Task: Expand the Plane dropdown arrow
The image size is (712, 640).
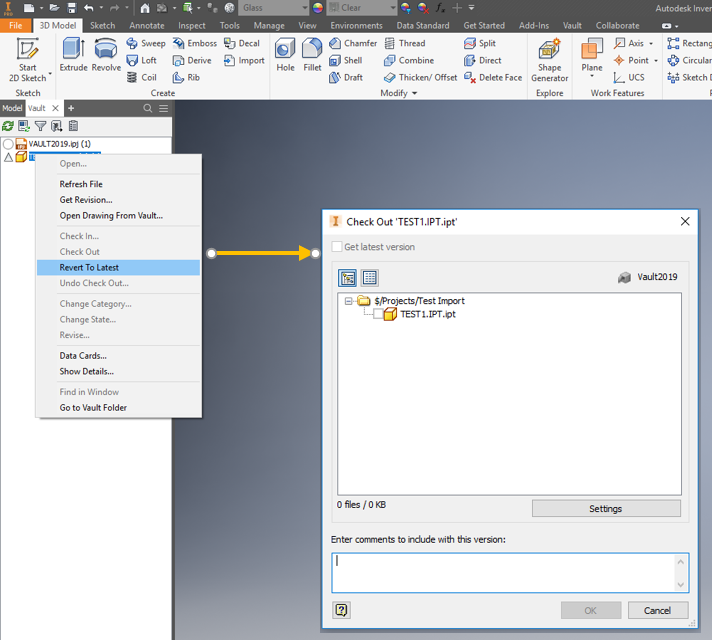Action: point(592,76)
